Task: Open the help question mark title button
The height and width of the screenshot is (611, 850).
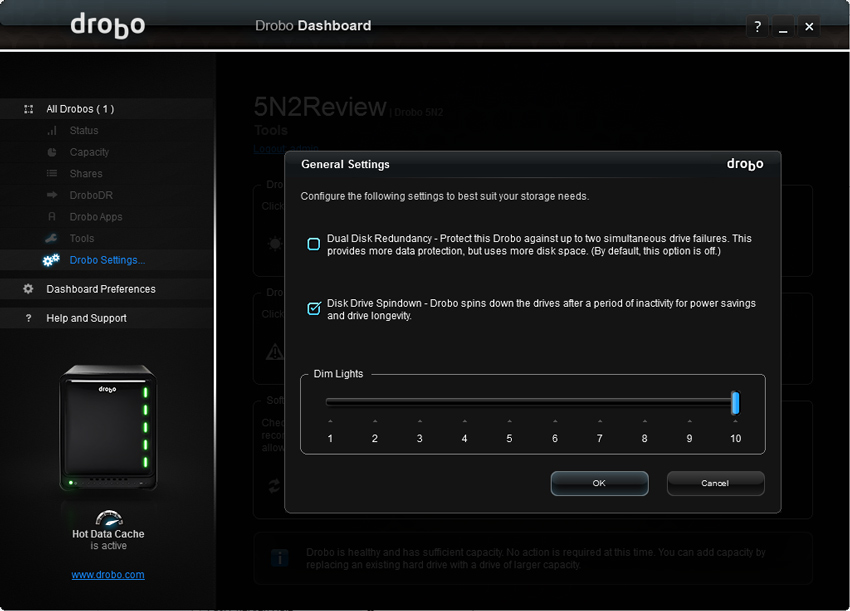Action: click(757, 26)
